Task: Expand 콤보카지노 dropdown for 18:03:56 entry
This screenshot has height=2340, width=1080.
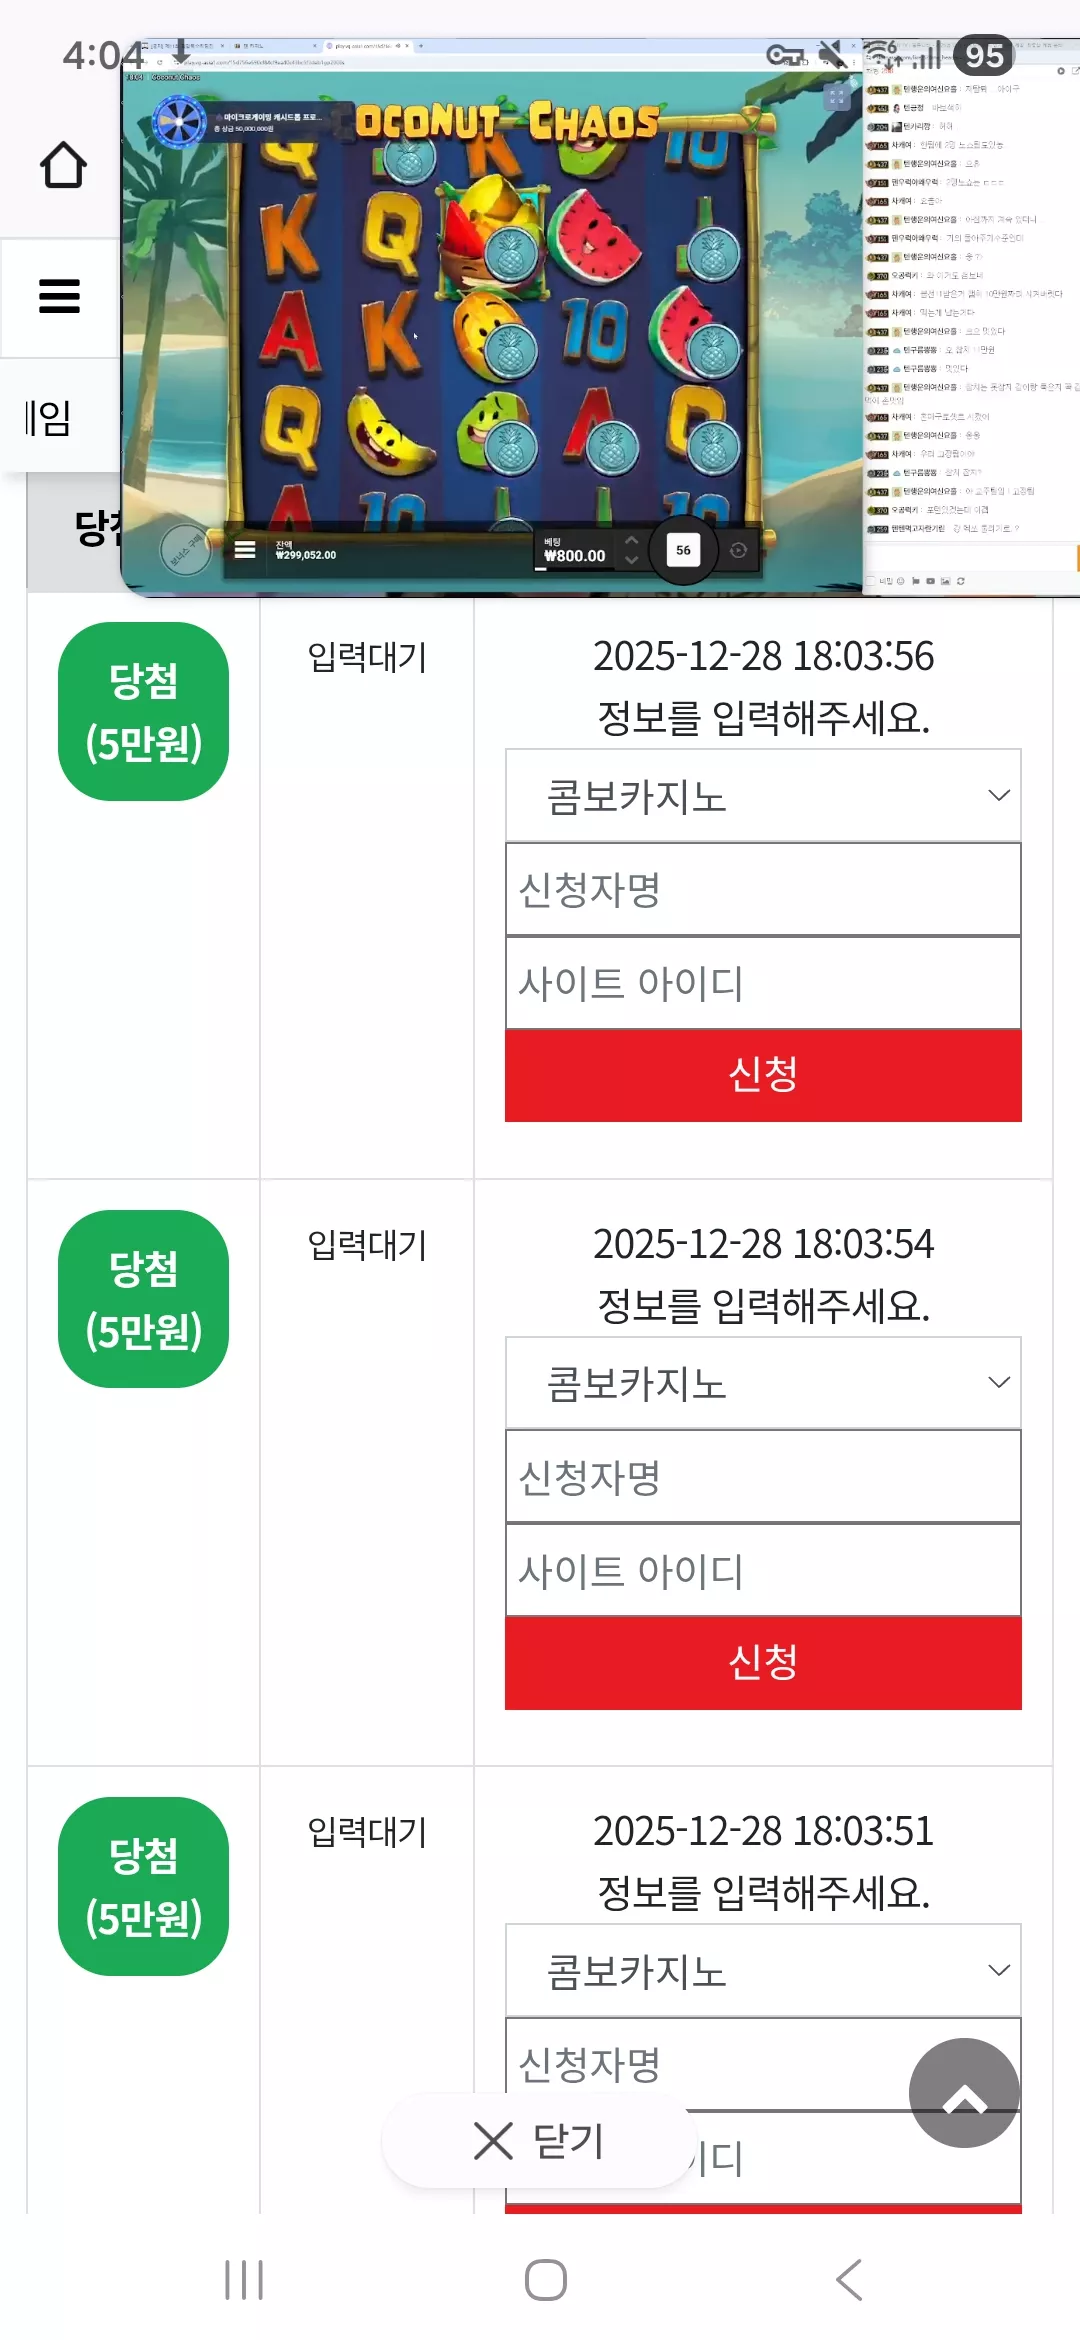Action: click(763, 796)
